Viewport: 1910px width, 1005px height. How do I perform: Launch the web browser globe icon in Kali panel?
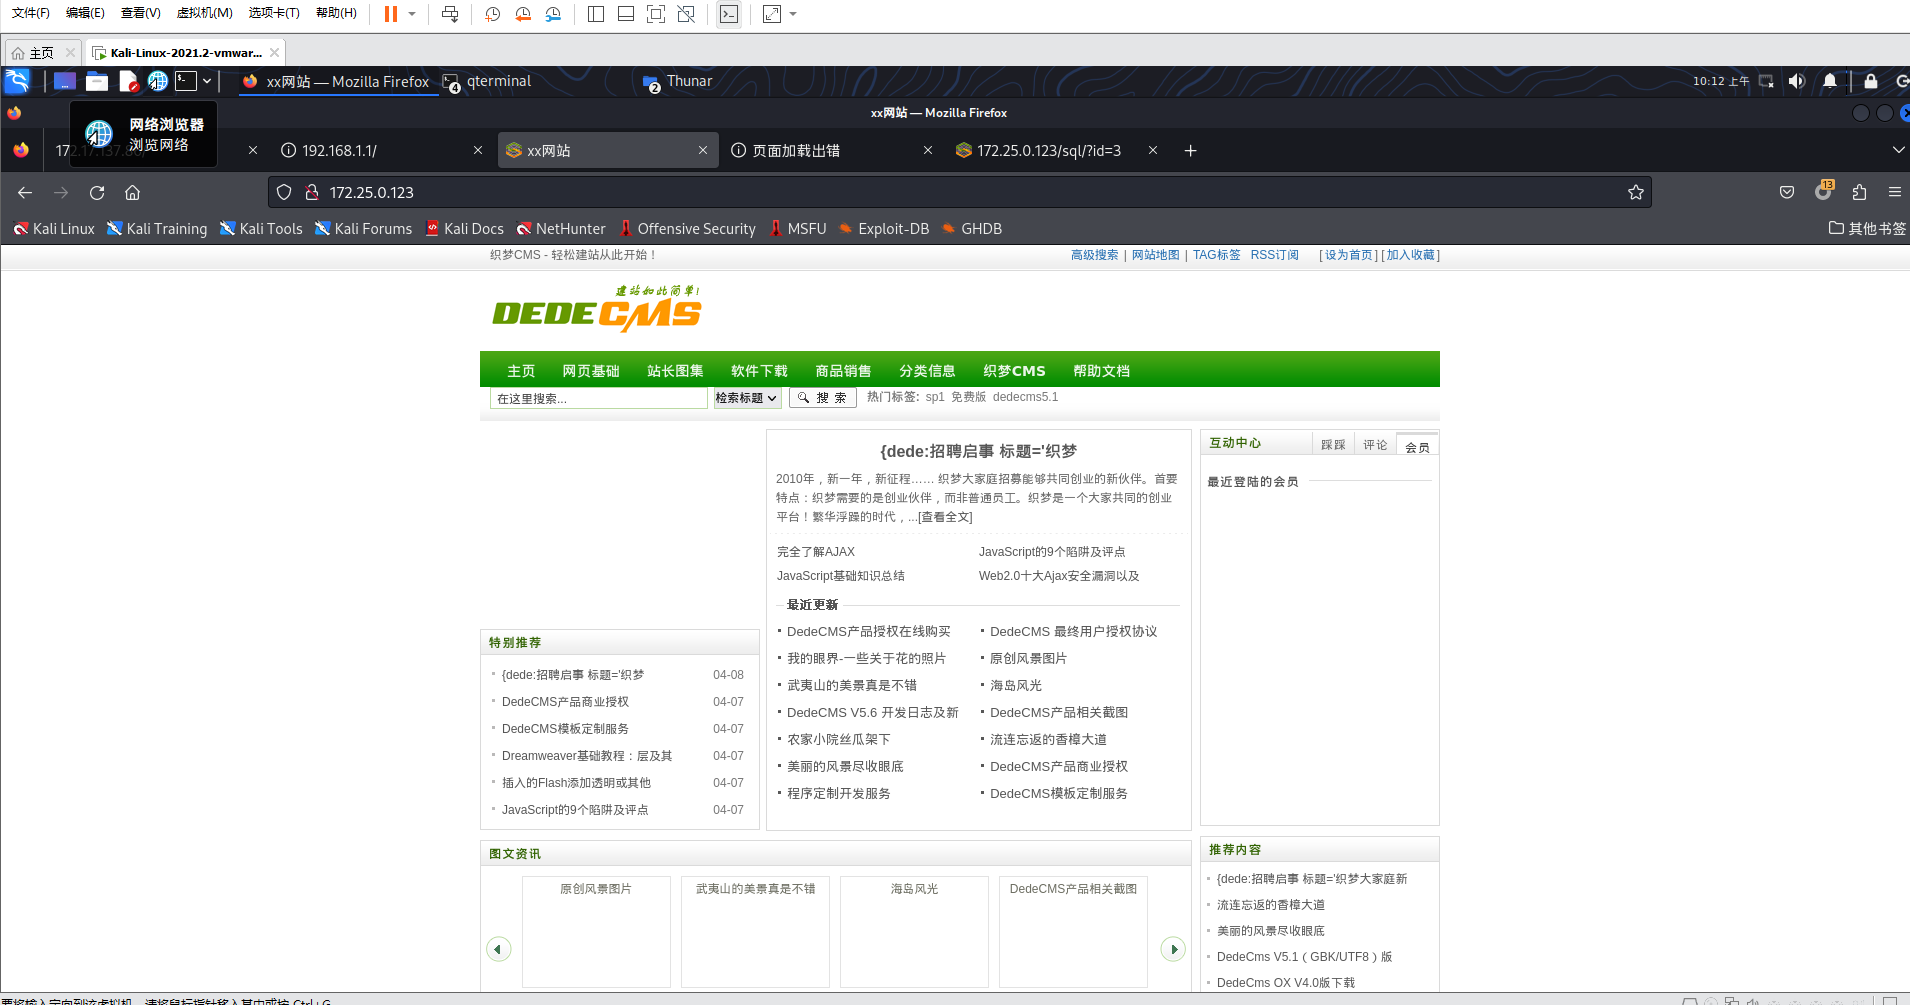(158, 81)
